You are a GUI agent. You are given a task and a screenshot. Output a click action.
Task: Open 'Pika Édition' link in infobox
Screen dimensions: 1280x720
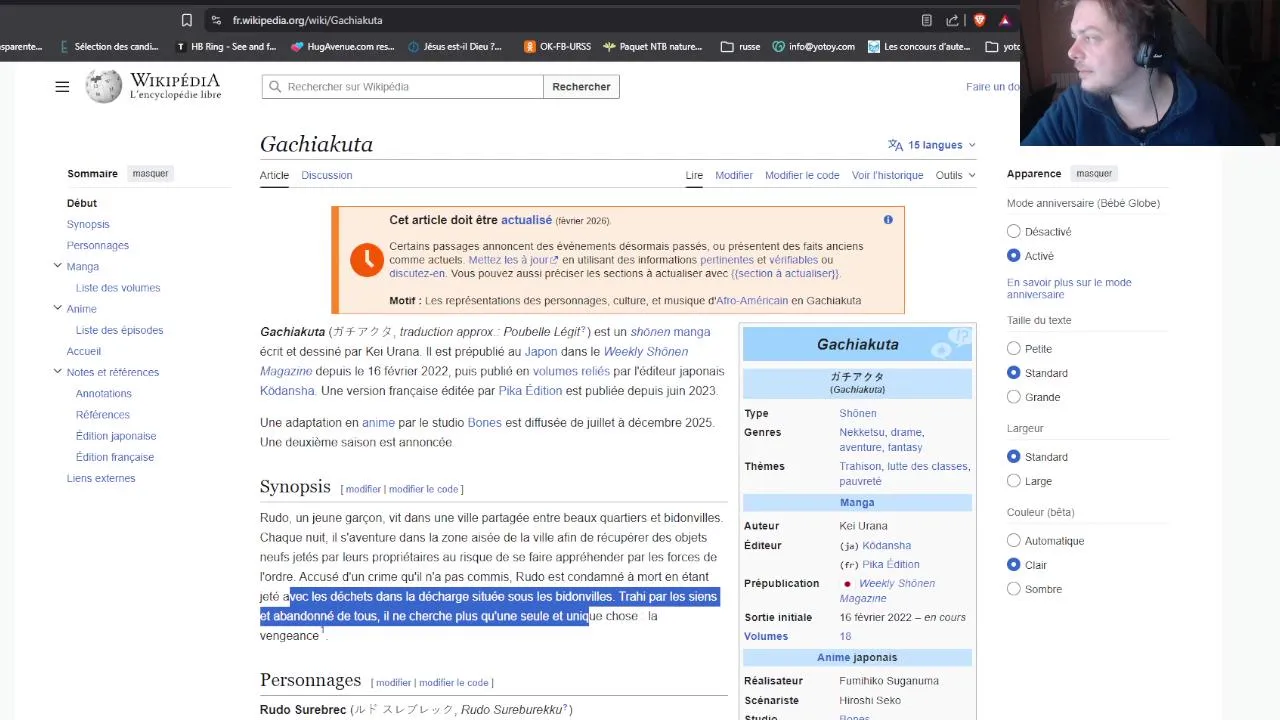coord(891,565)
